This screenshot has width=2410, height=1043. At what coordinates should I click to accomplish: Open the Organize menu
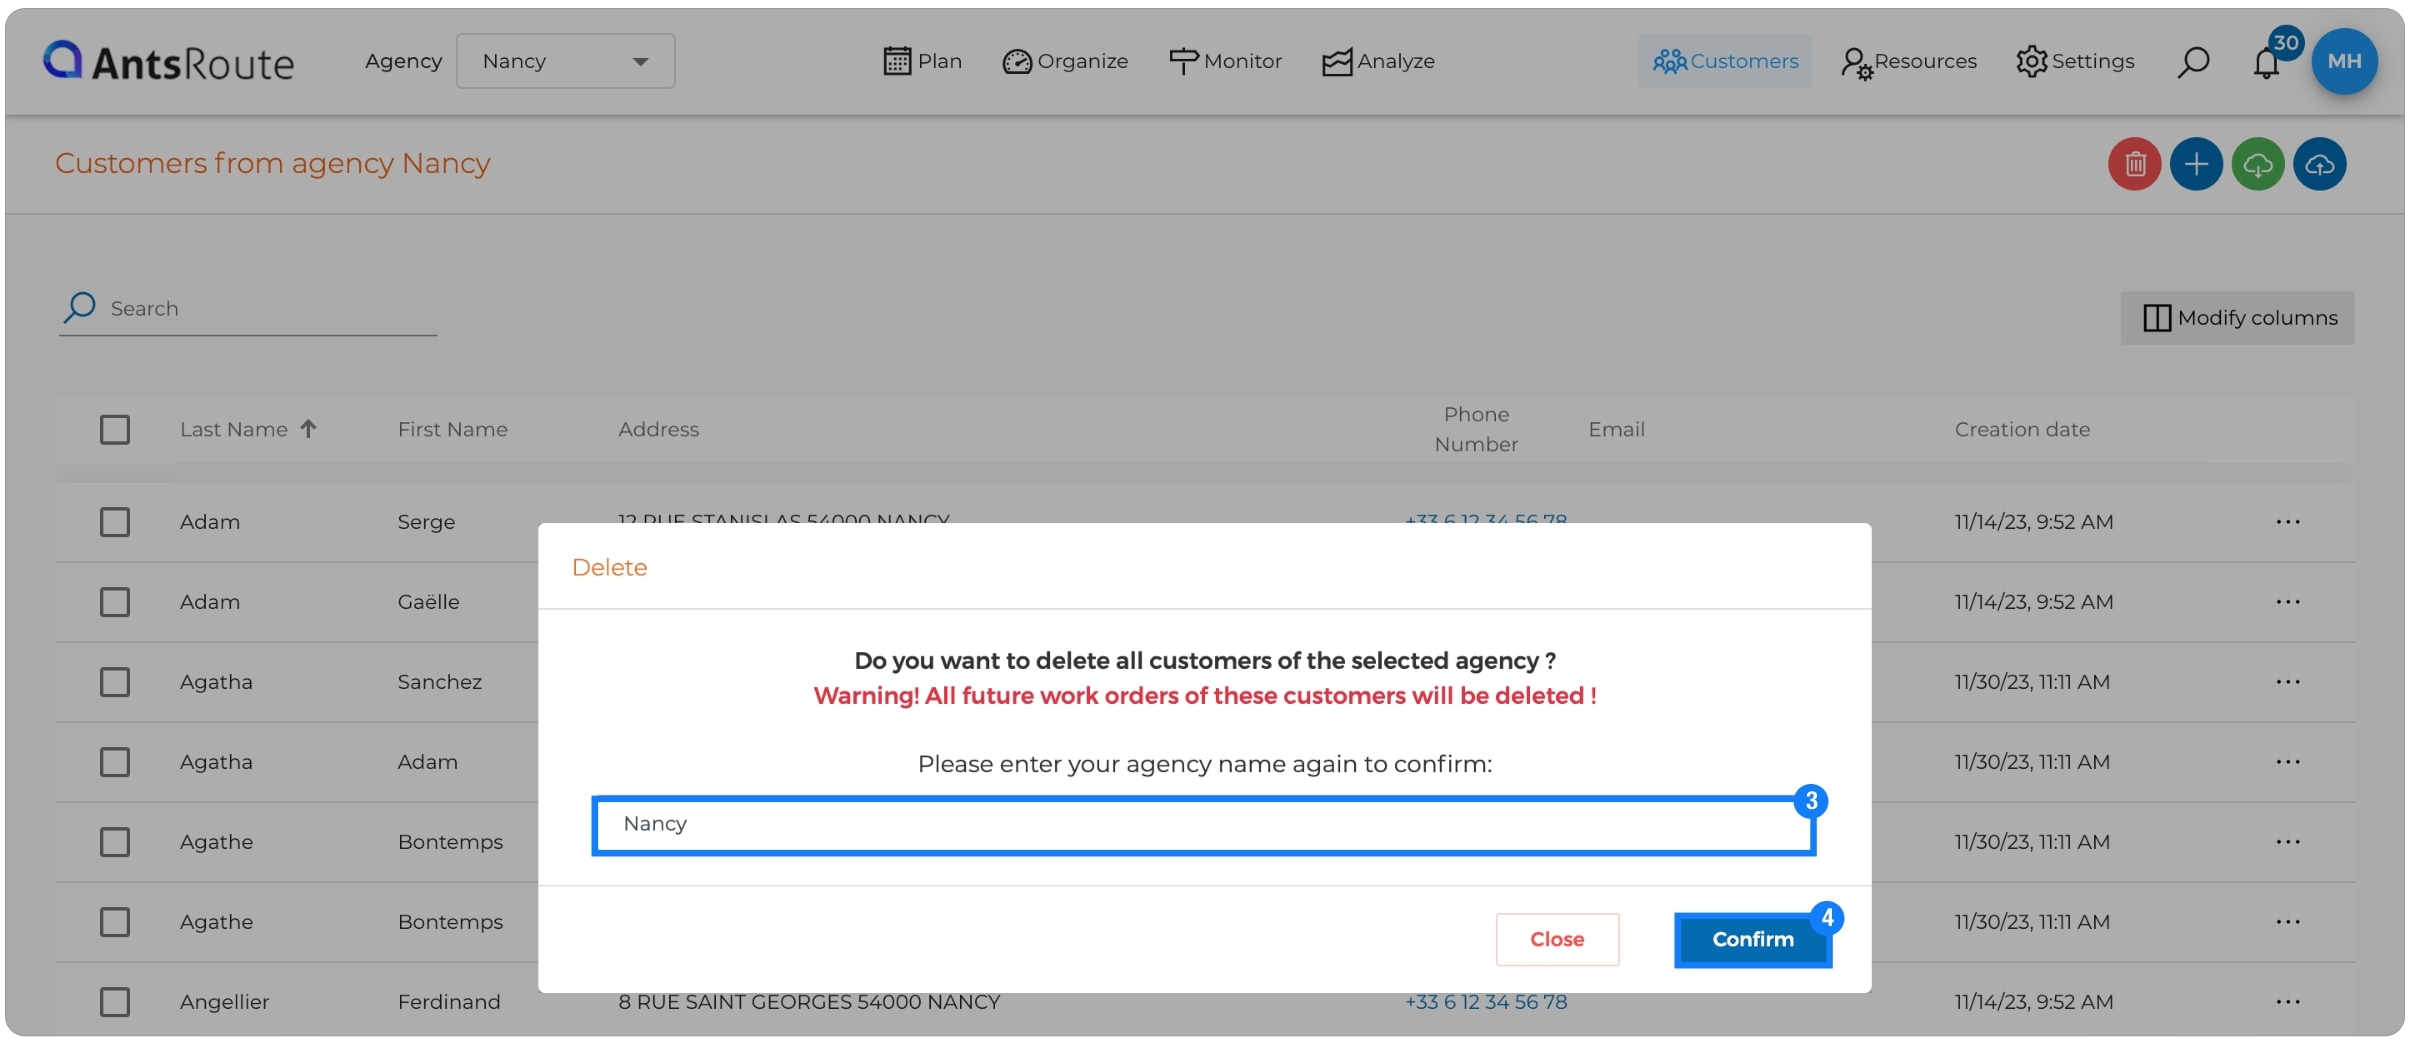click(1065, 61)
